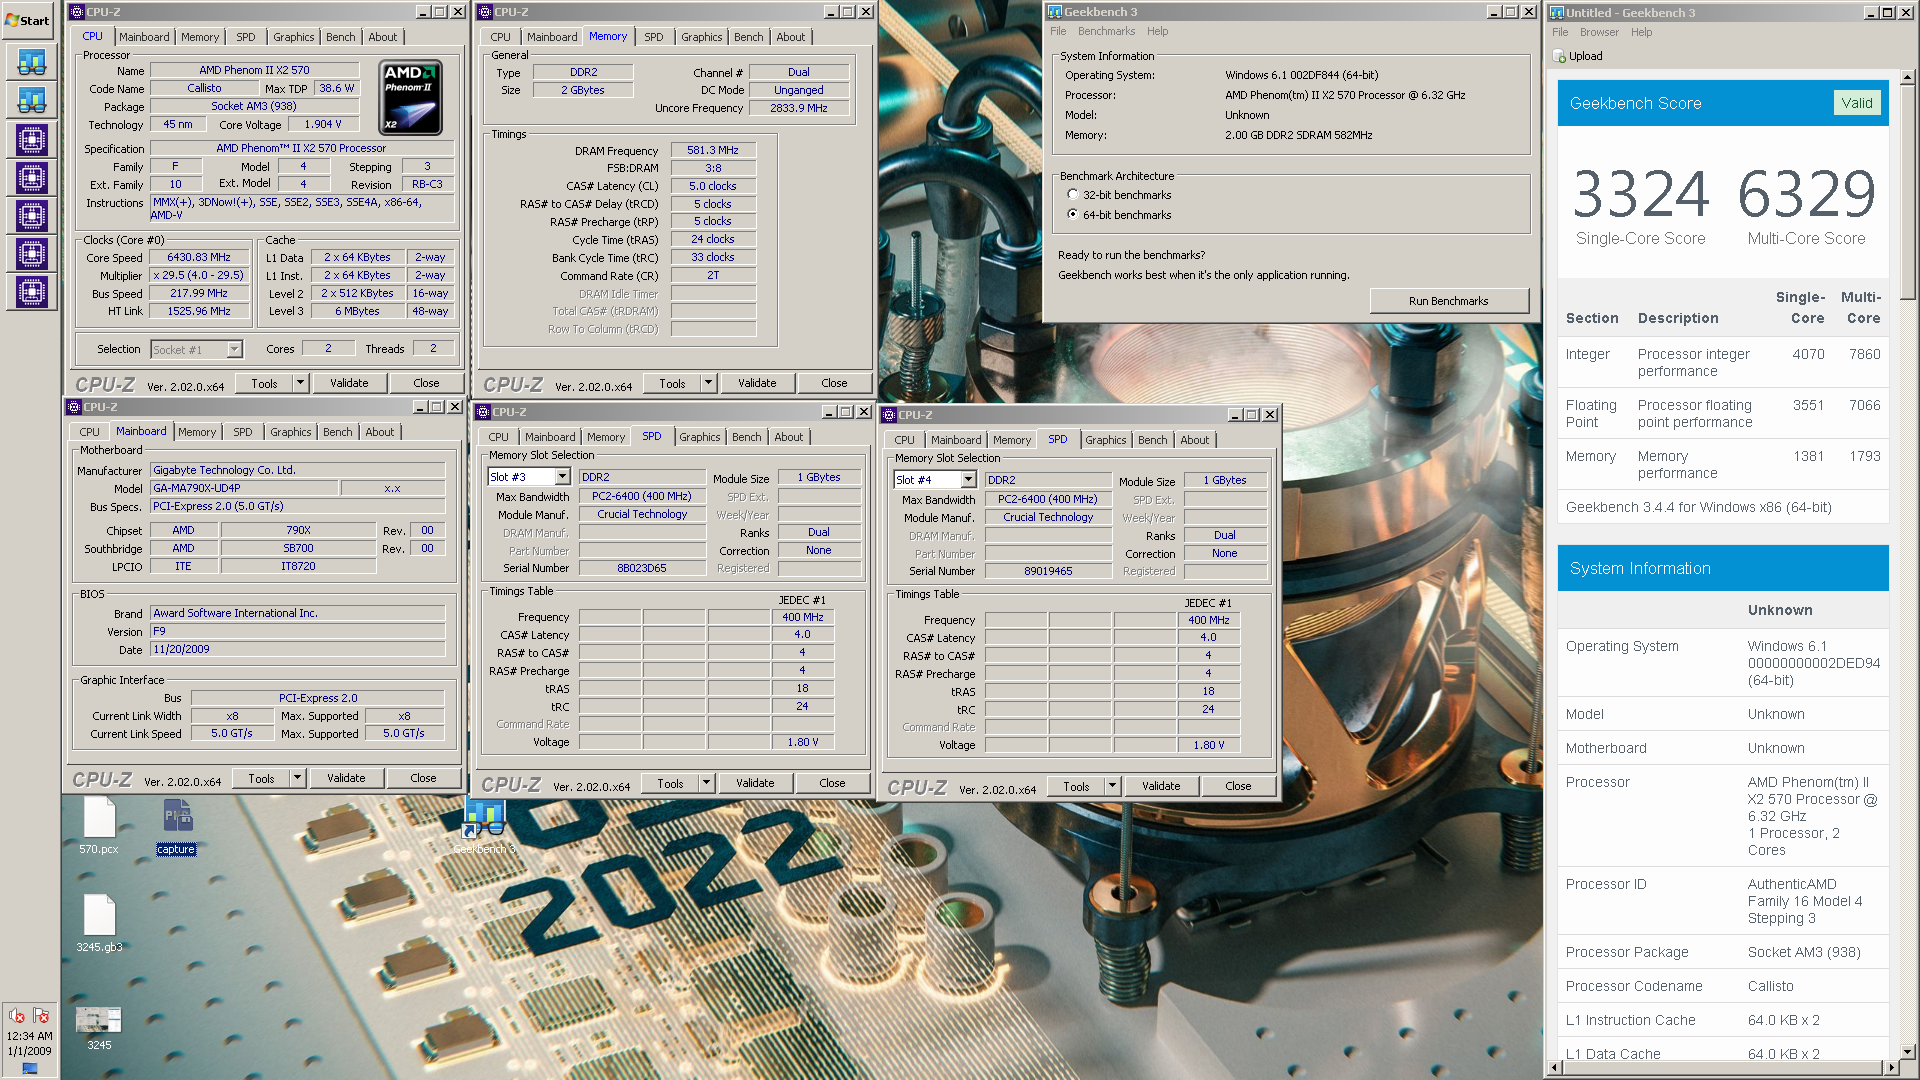Select the Geekbench 3 desktop shortcut
This screenshot has width=1920, height=1080.
tap(484, 826)
